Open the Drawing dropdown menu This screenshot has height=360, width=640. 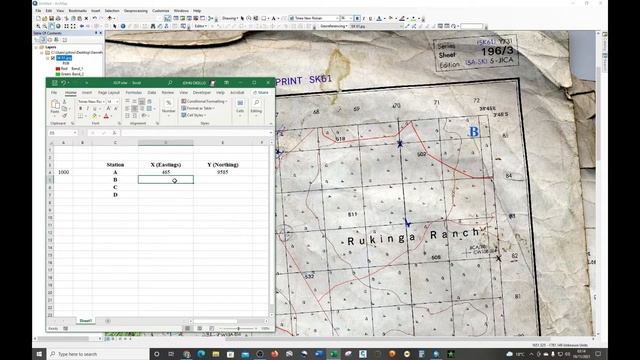coord(230,18)
